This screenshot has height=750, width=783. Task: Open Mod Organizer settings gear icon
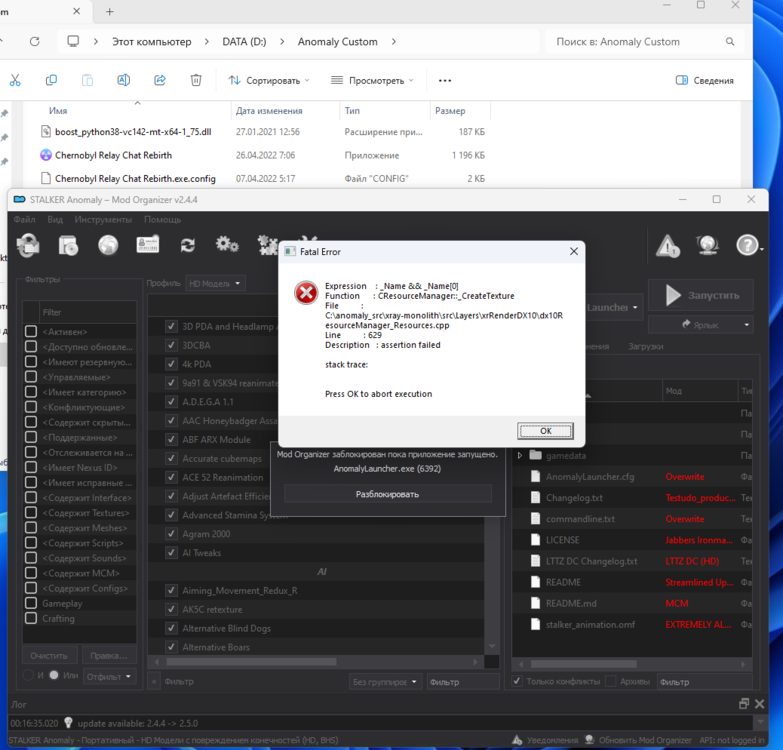pyautogui.click(x=227, y=245)
